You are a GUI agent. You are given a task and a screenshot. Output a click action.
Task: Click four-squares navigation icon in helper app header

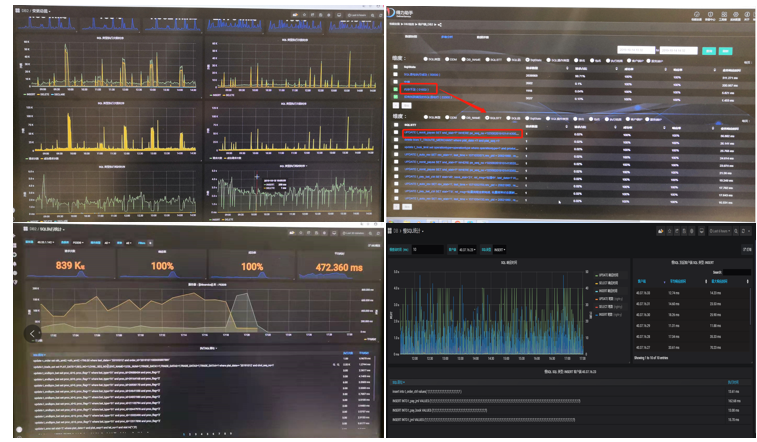724,14
